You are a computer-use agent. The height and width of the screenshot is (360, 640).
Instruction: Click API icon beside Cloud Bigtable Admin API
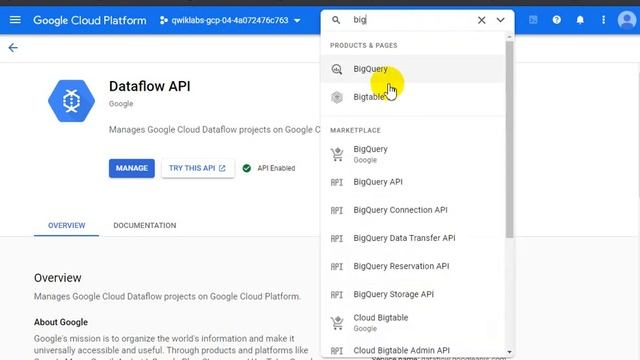tap(337, 351)
